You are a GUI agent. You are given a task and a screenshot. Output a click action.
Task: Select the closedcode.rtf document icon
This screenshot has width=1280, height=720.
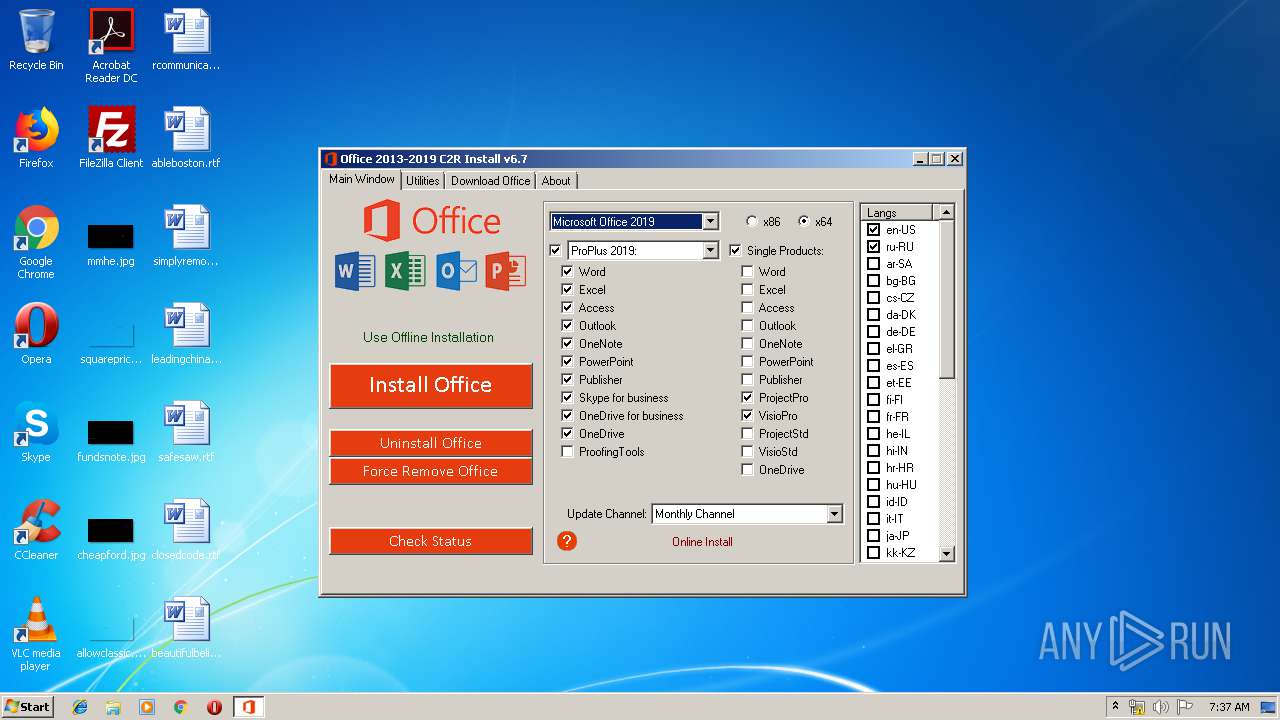(x=186, y=530)
